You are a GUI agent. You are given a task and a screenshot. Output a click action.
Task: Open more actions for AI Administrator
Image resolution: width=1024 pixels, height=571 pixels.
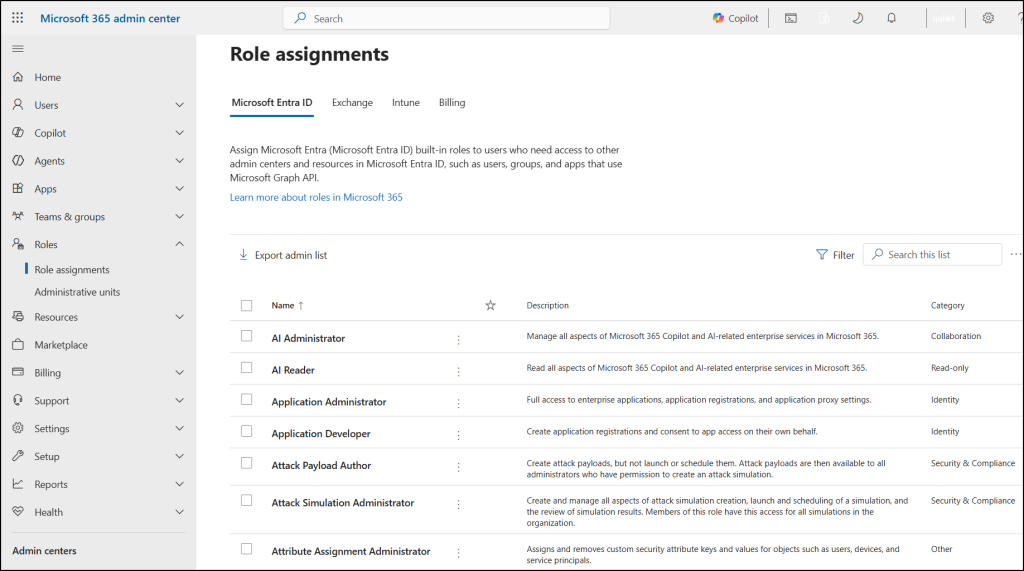pyautogui.click(x=458, y=340)
